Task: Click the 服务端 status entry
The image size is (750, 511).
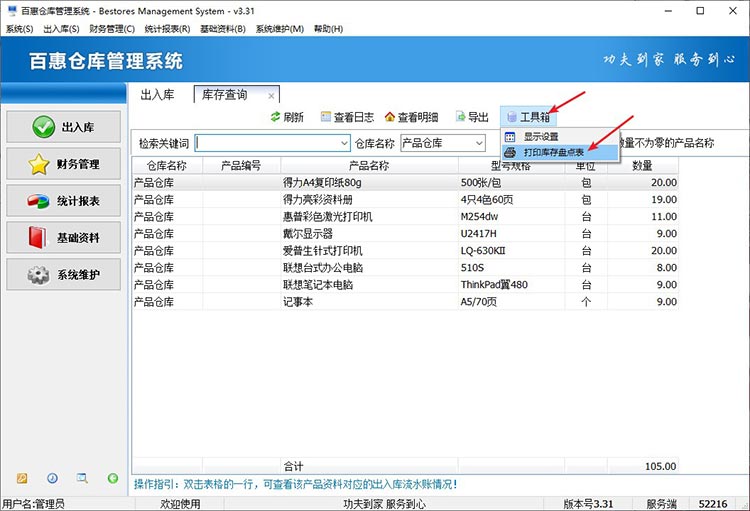Action: point(662,504)
